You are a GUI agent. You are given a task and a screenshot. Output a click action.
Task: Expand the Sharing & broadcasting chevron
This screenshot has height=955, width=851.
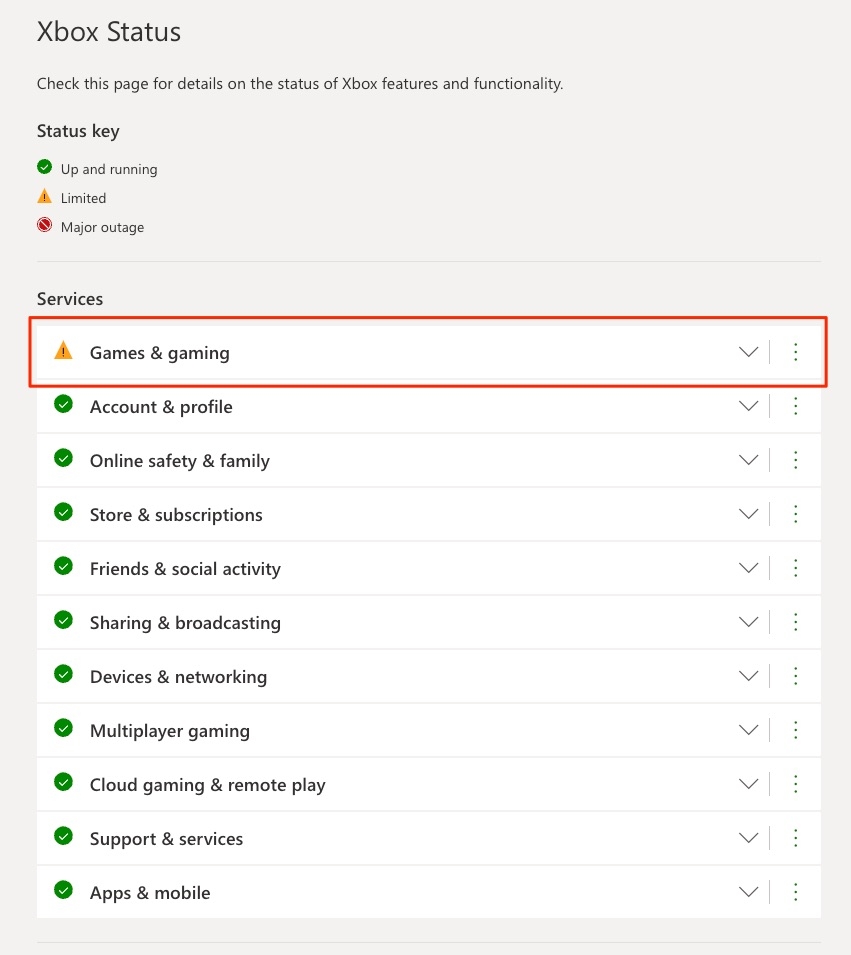coord(748,622)
